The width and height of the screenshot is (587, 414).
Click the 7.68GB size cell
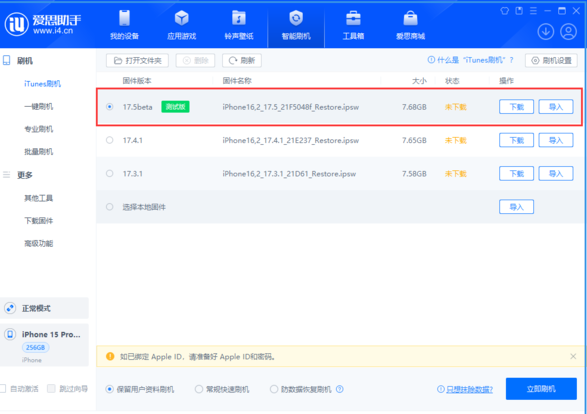[414, 107]
